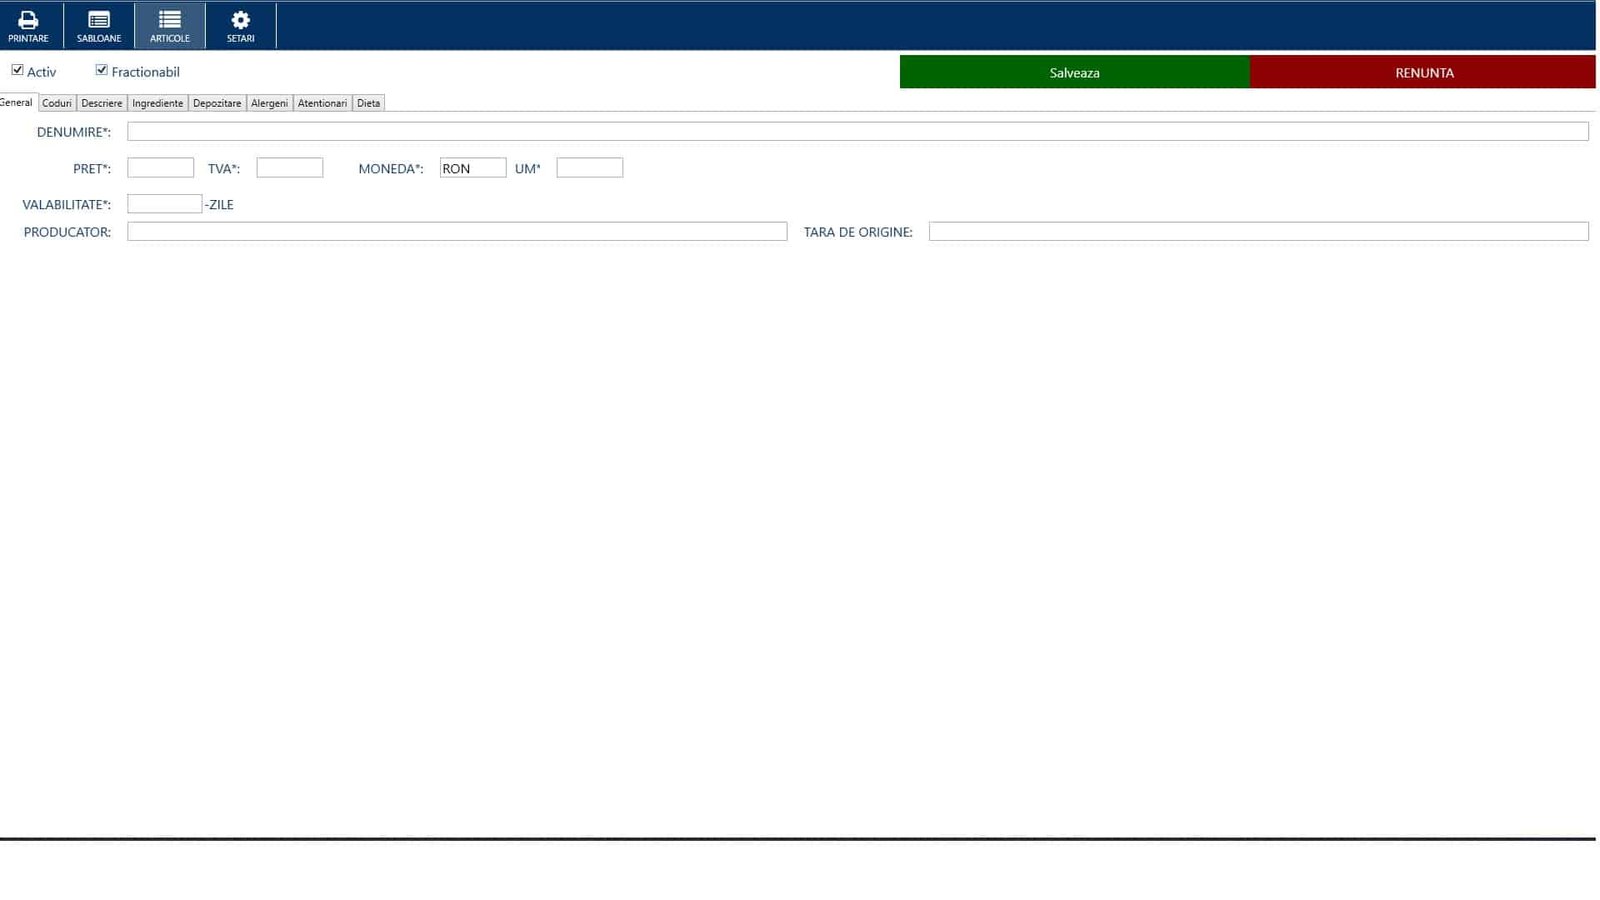Open the SABLOANE templates panel
Image resolution: width=1600 pixels, height=900 pixels.
point(98,25)
